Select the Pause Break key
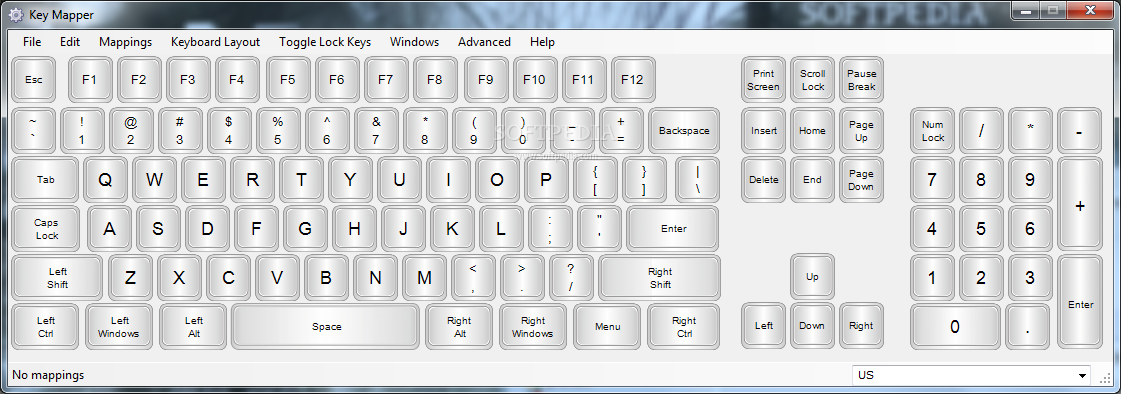This screenshot has height=394, width=1121. pyautogui.click(x=861, y=79)
